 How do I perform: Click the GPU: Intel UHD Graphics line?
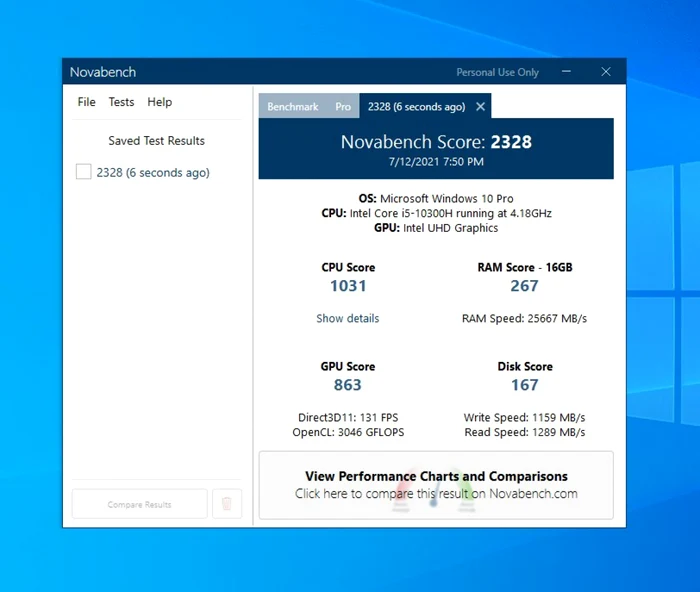pos(436,228)
